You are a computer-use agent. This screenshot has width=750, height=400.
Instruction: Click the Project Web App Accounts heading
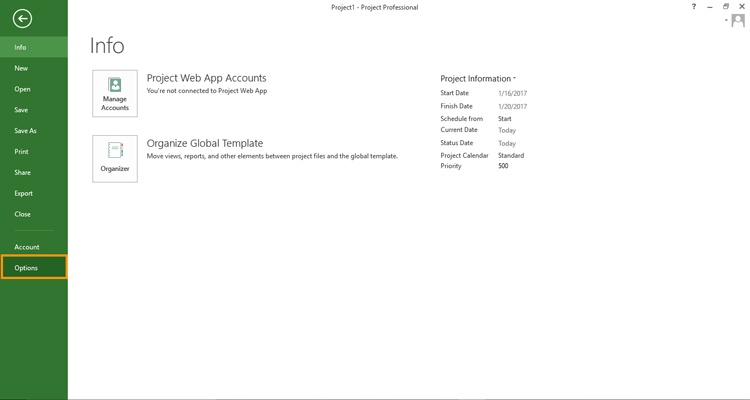click(x=206, y=78)
